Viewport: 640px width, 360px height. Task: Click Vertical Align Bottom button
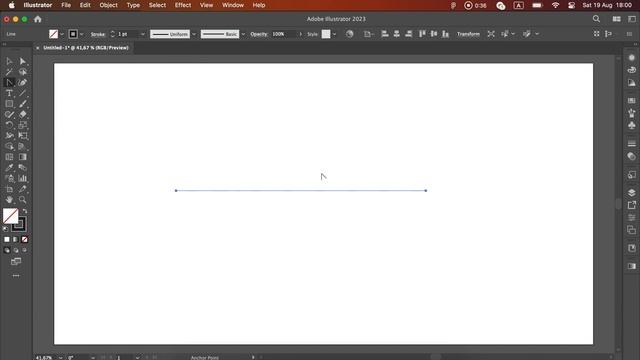point(445,34)
